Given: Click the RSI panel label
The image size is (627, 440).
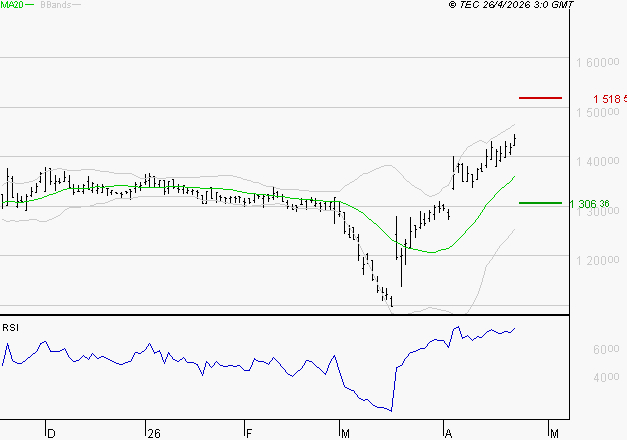Looking at the screenshot, I should [10, 327].
